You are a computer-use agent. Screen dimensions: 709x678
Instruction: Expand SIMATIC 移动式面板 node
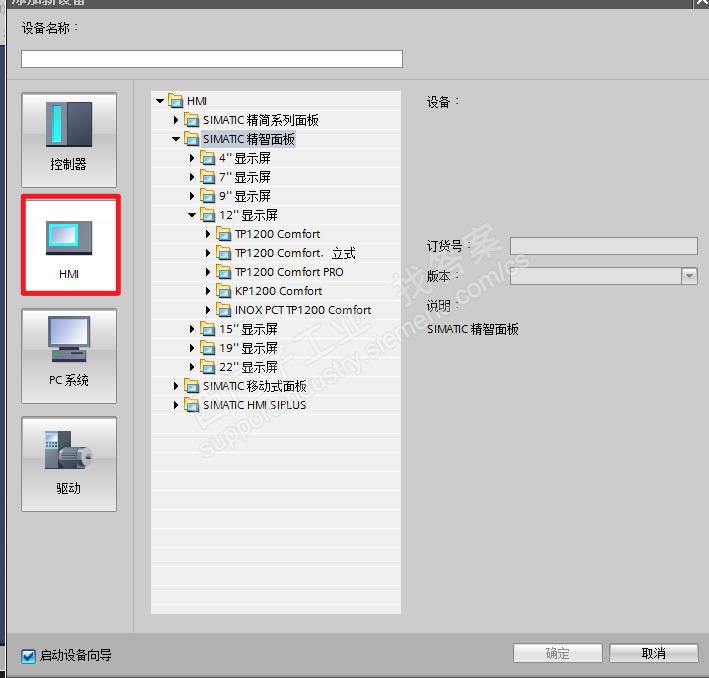[x=176, y=386]
